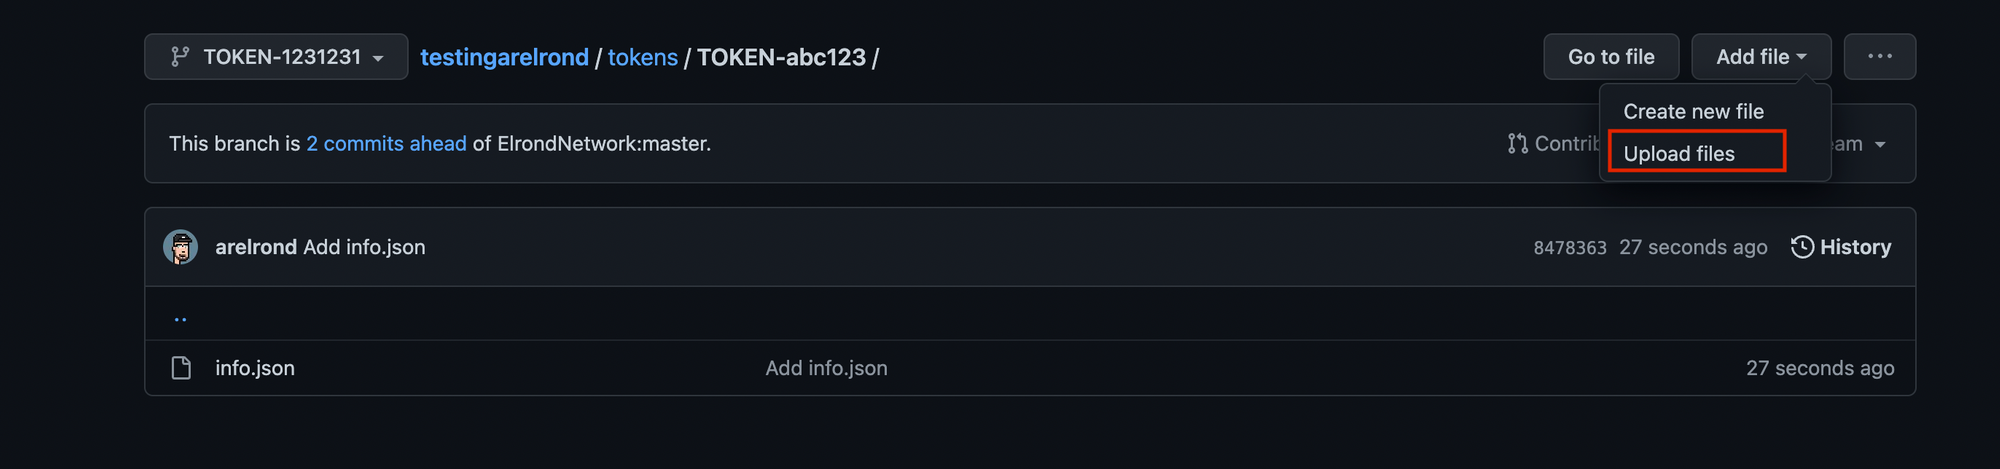
Task: Open the 2 commits ahead link
Action: 386,144
